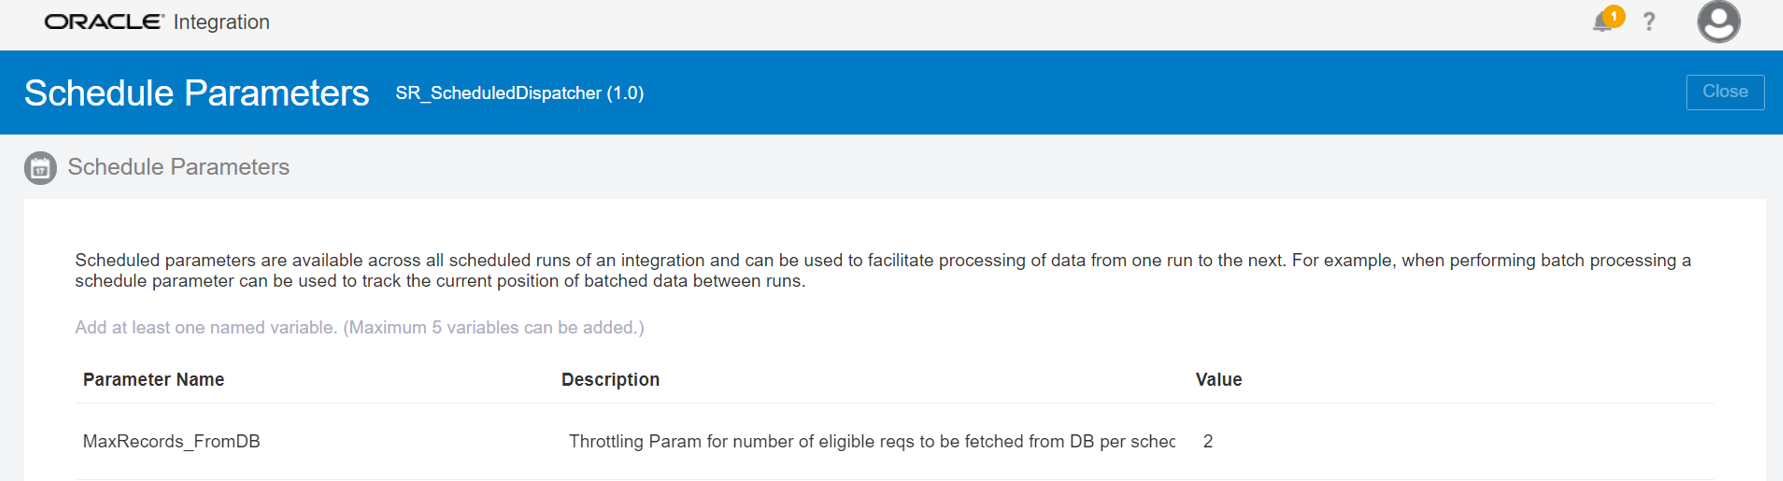Click the Throttling Param description field
Image resolution: width=1783 pixels, height=481 pixels.
(x=870, y=442)
